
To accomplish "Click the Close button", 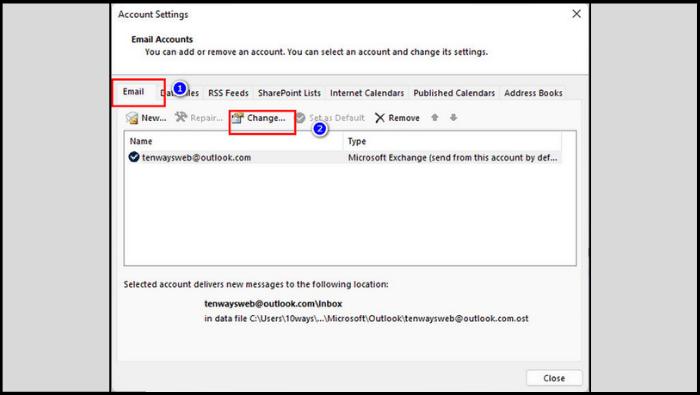I will [x=554, y=378].
